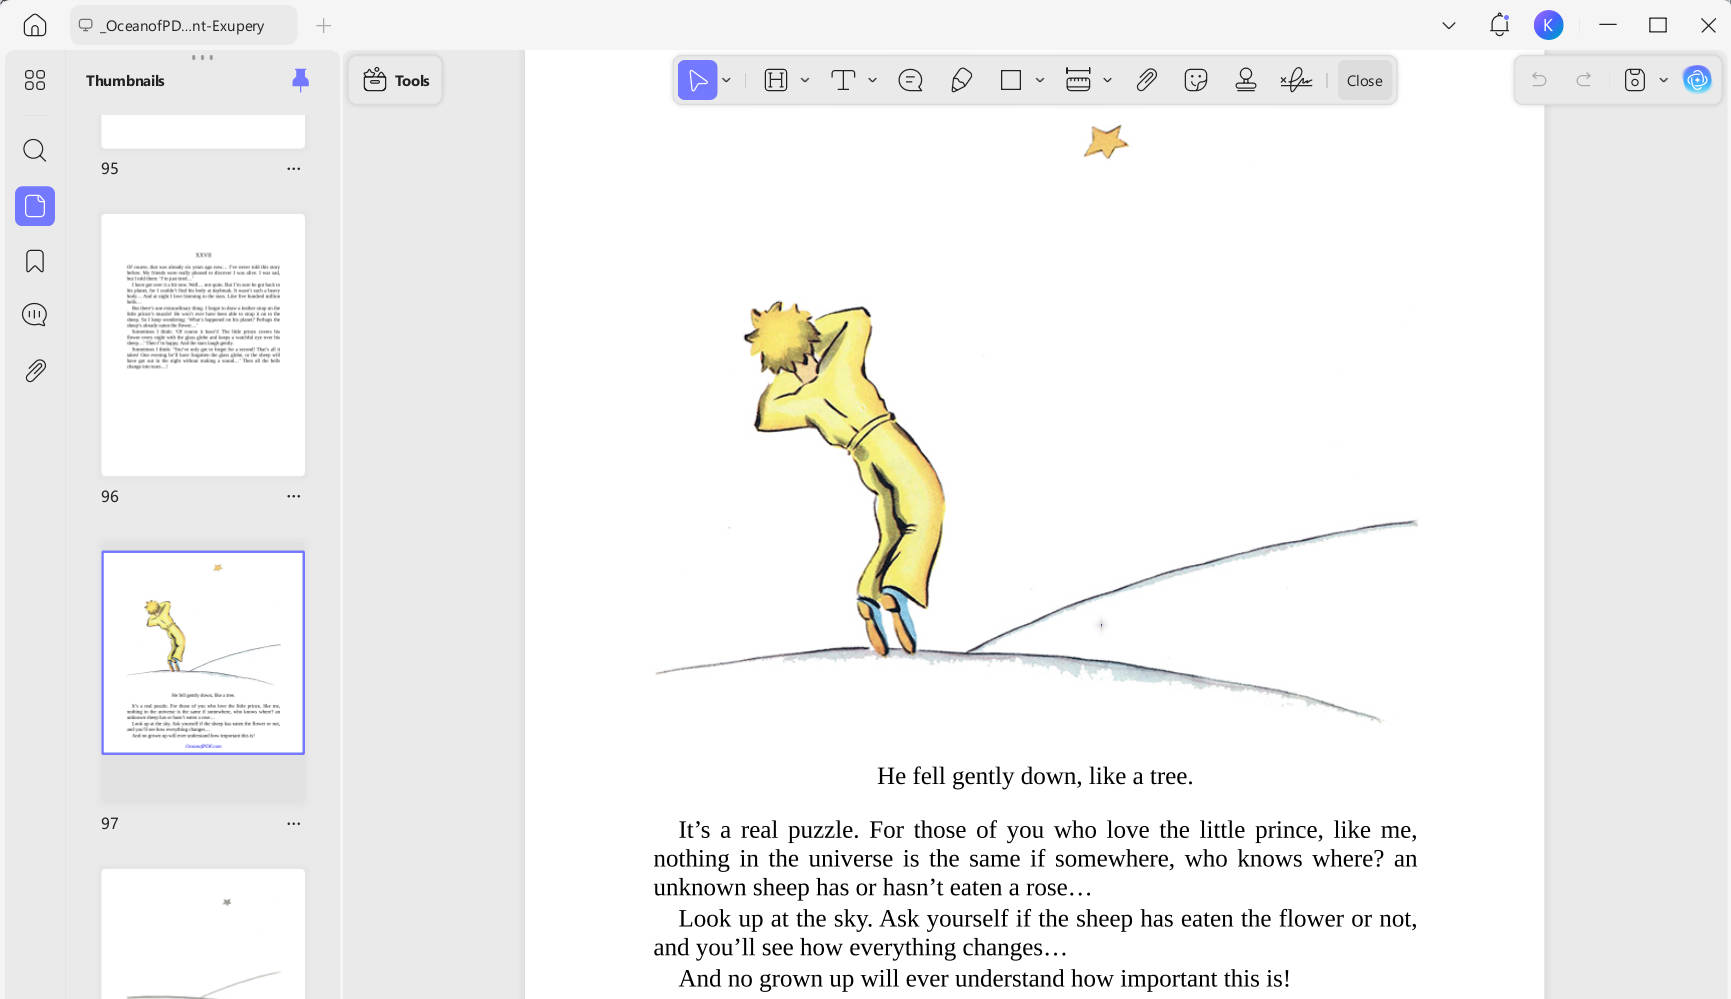
Task: Select the page thumbnails sidebar icon
Action: (35, 206)
